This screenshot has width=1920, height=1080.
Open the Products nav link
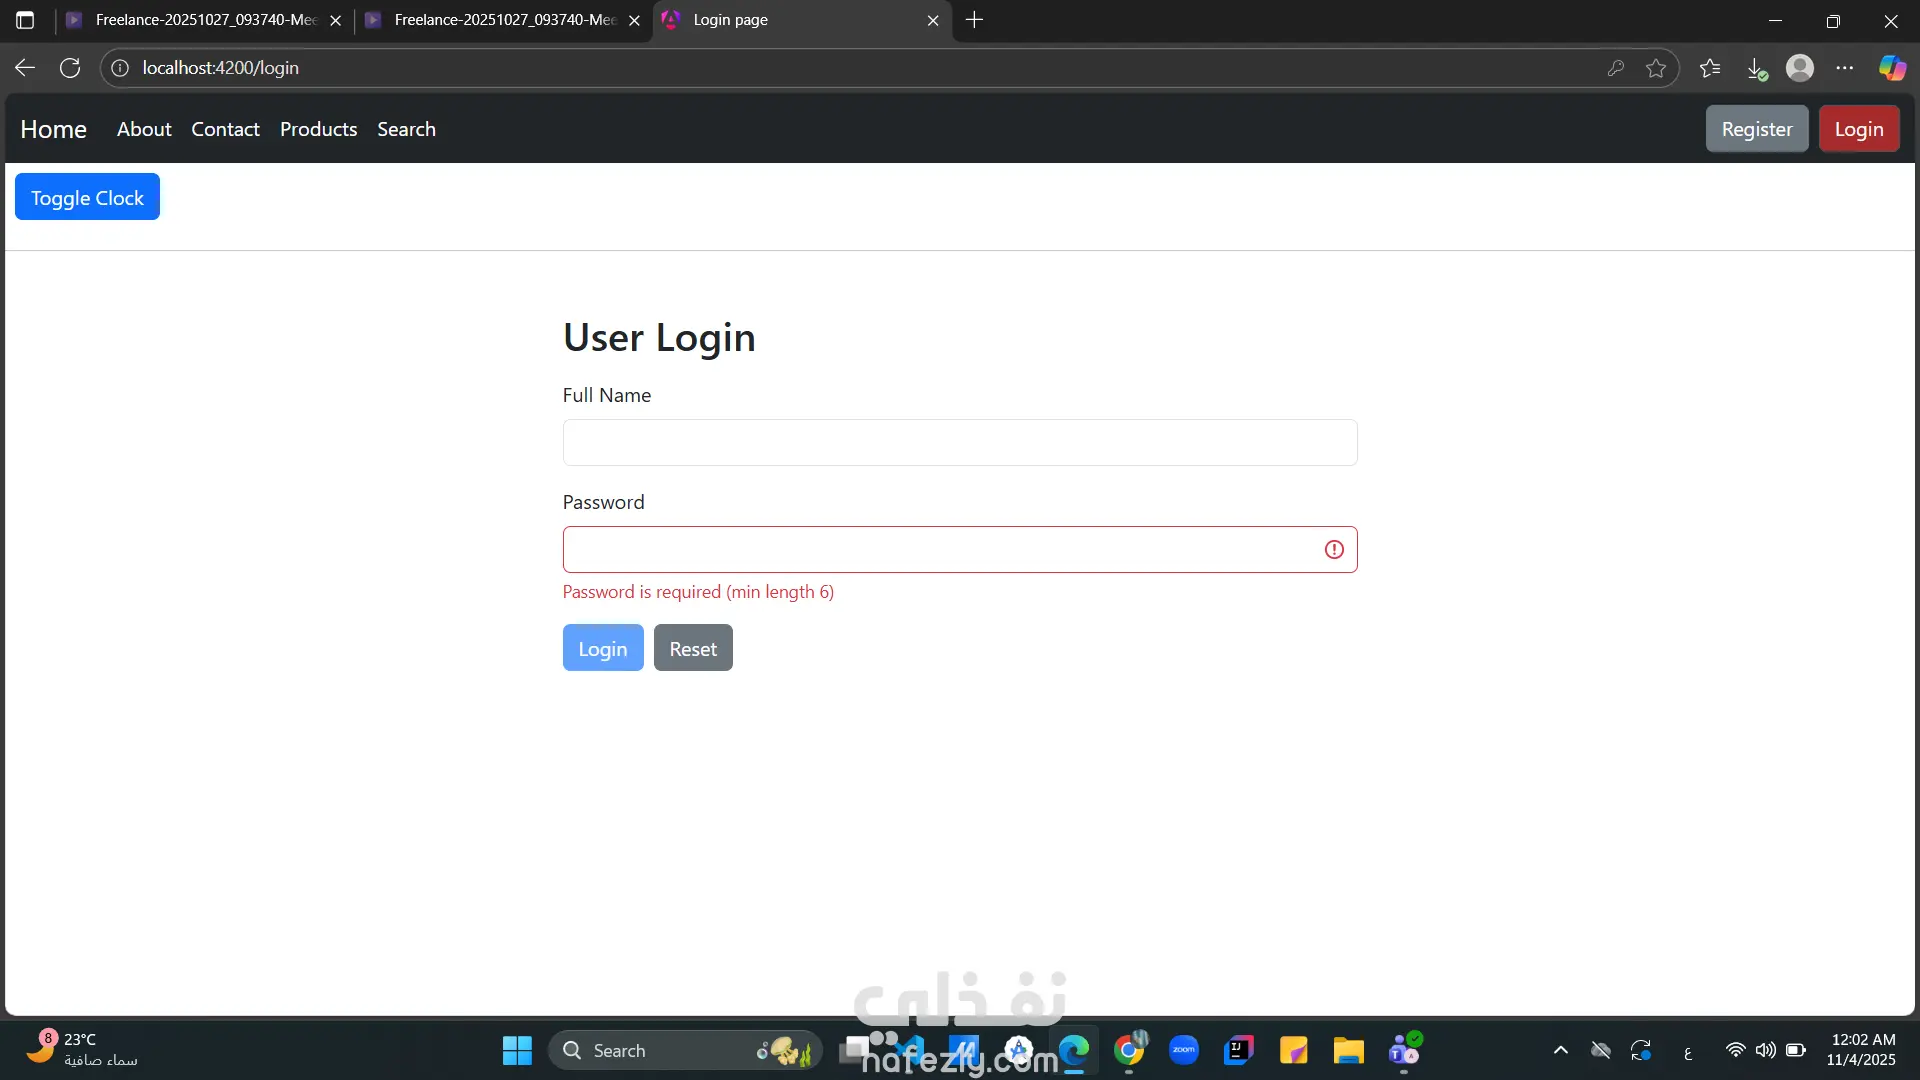pyautogui.click(x=318, y=129)
